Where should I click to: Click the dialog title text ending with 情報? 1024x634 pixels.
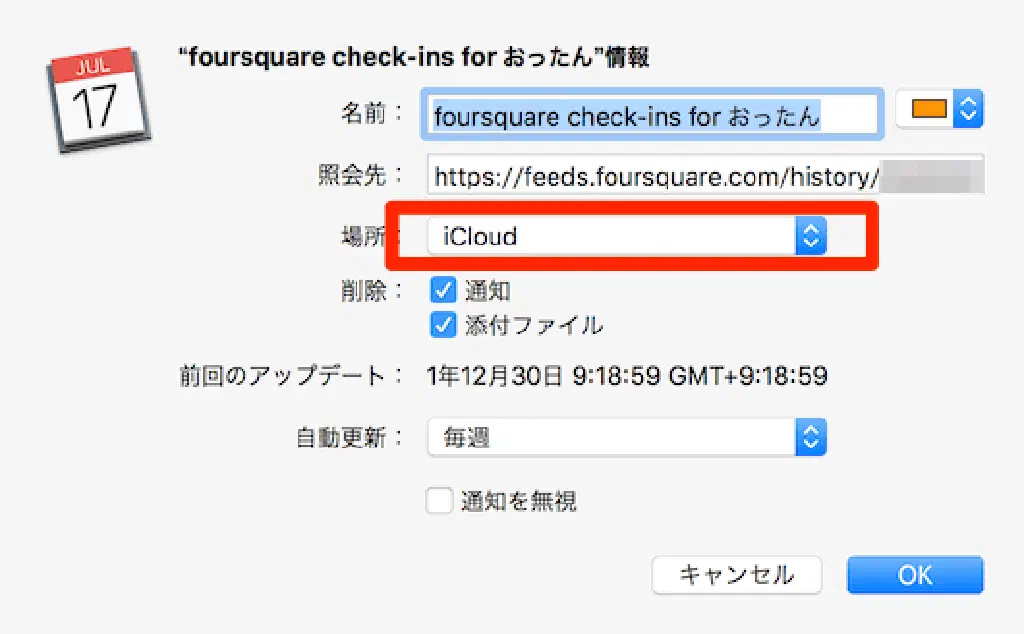click(413, 58)
